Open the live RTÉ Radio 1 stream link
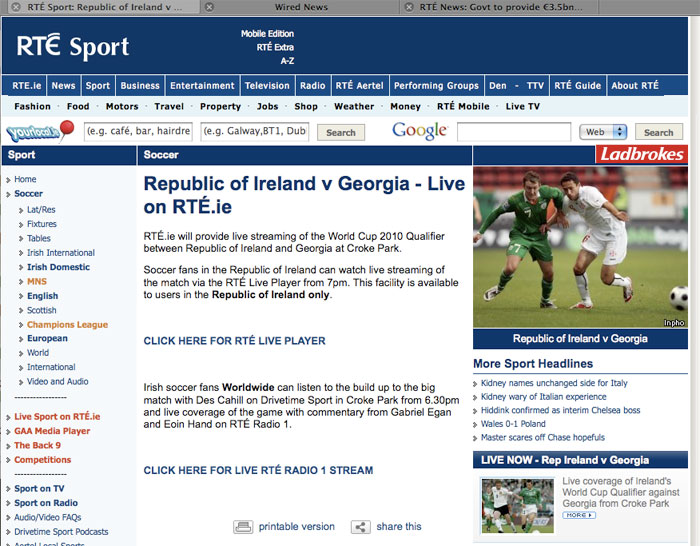The height and width of the screenshot is (546, 700). point(258,470)
